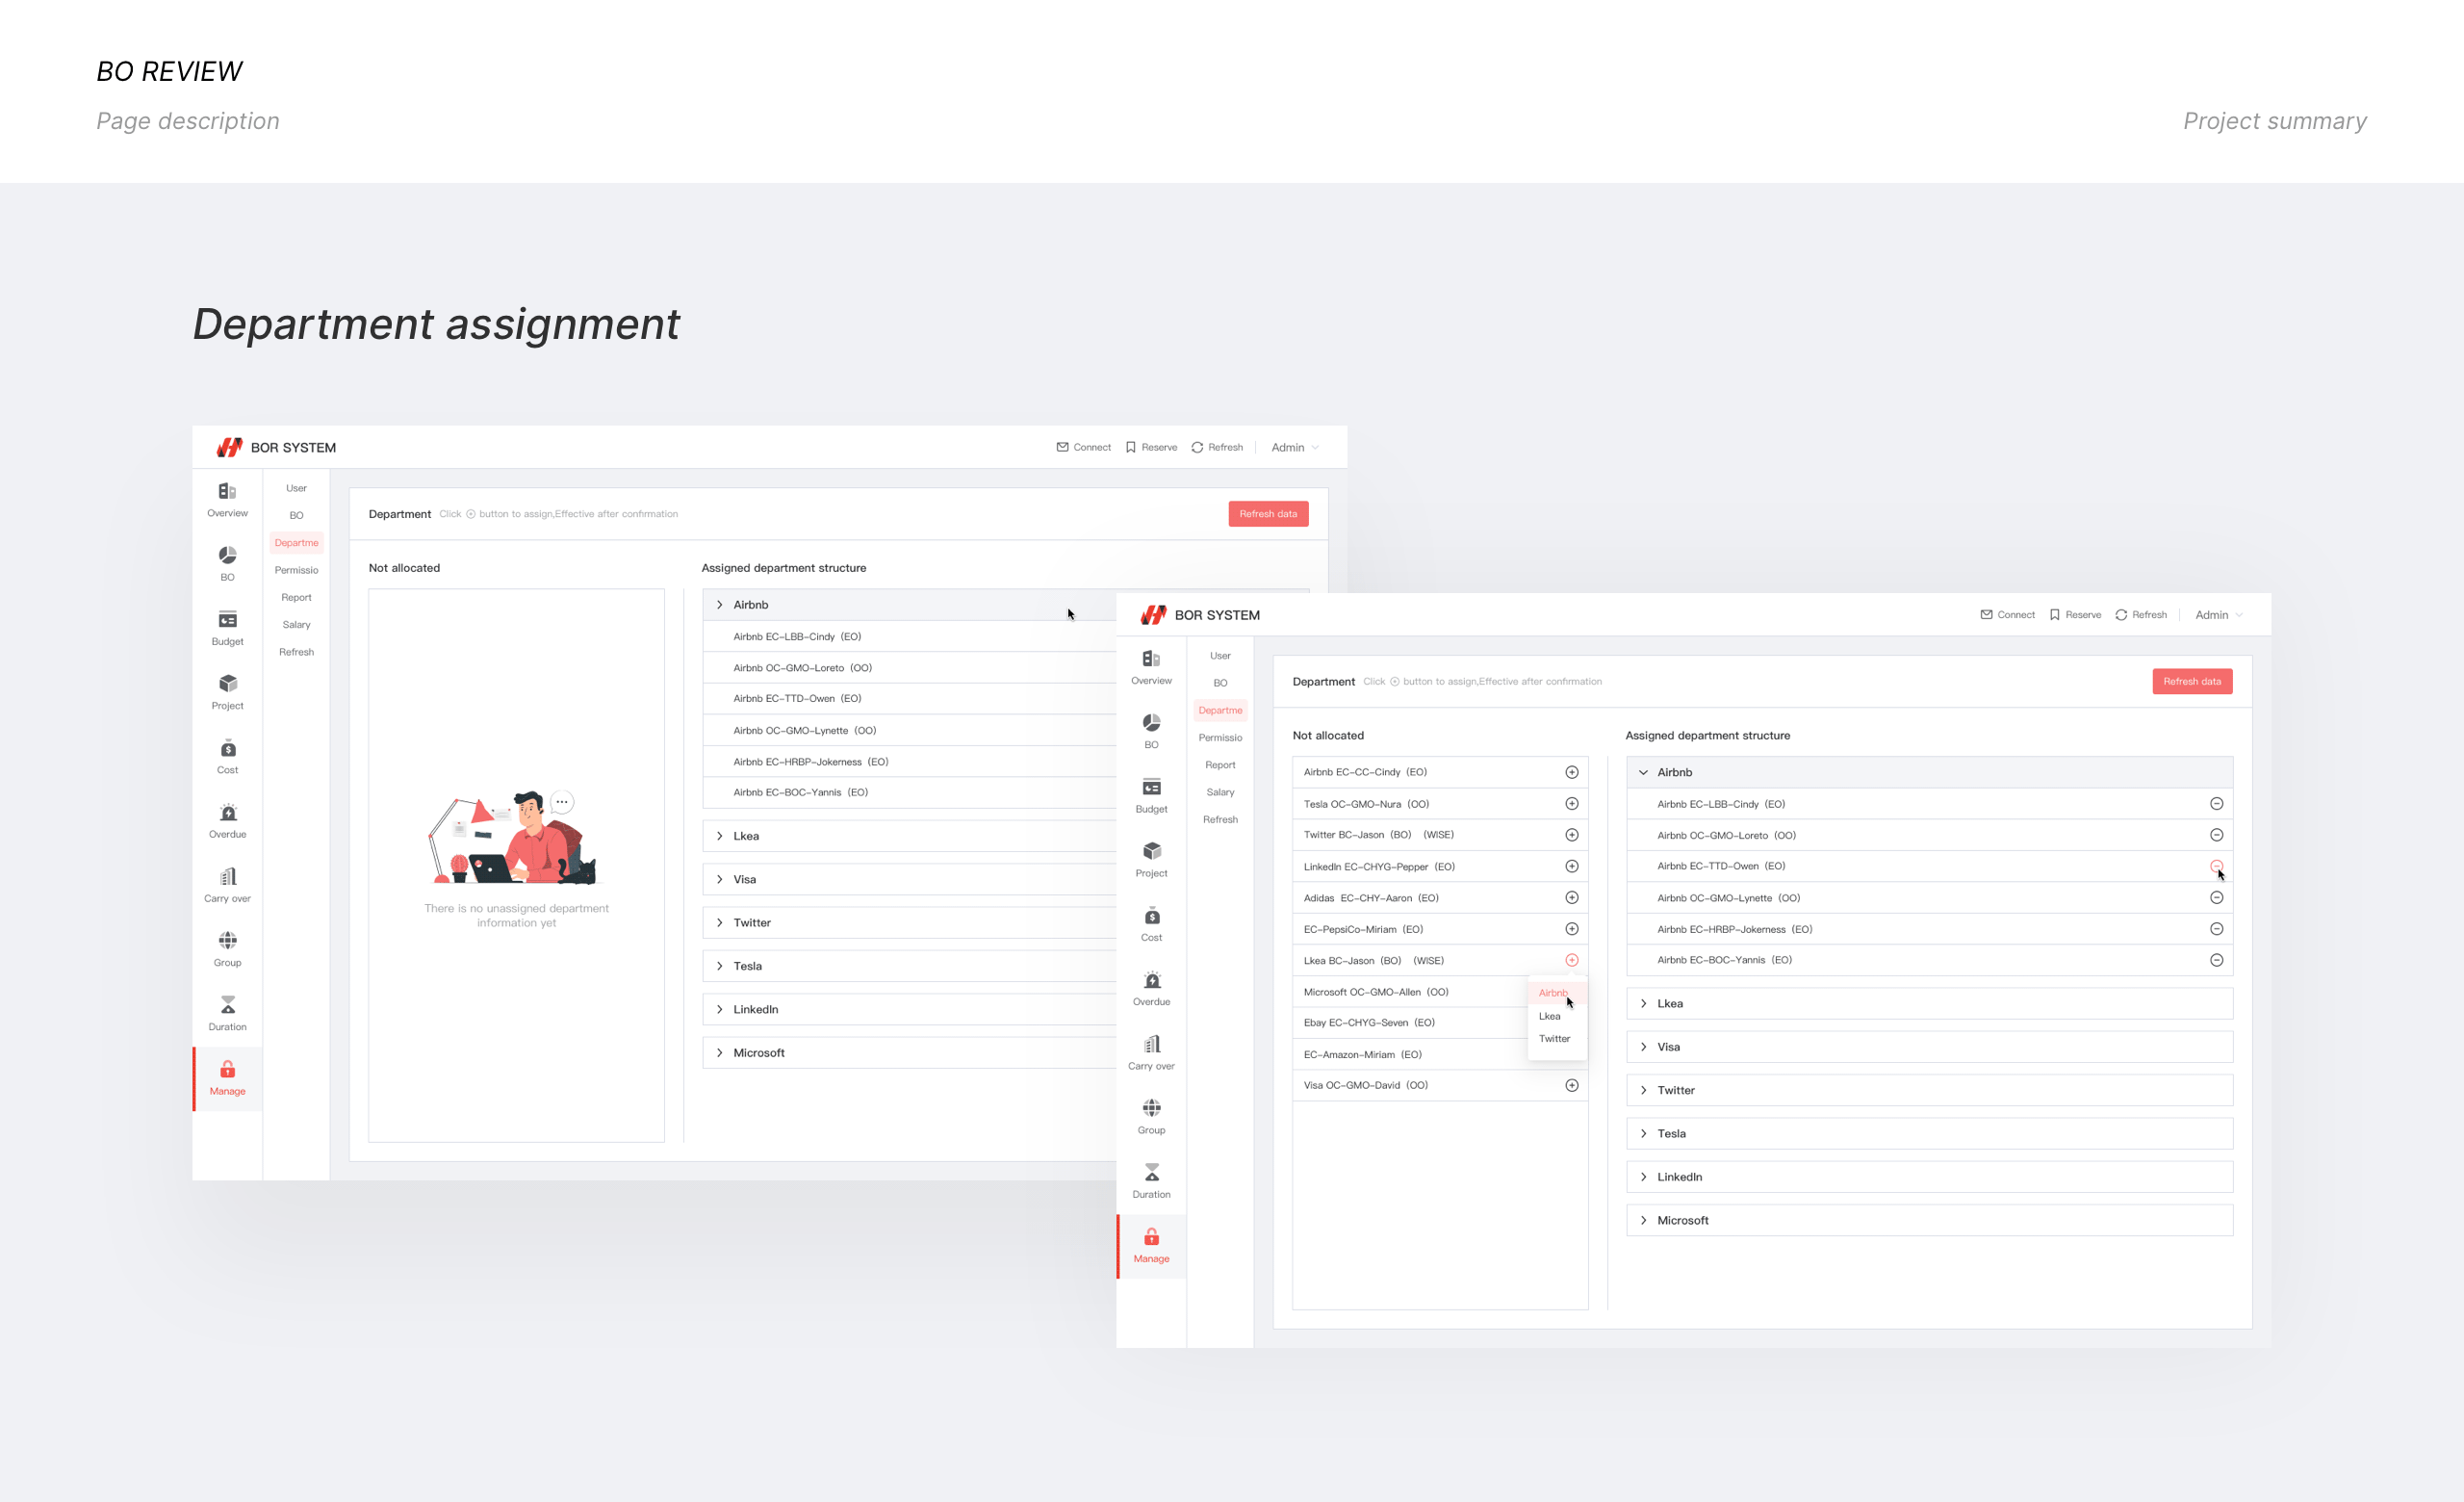Open User submenu in front window
This screenshot has width=2464, height=1502.
pyautogui.click(x=1220, y=656)
